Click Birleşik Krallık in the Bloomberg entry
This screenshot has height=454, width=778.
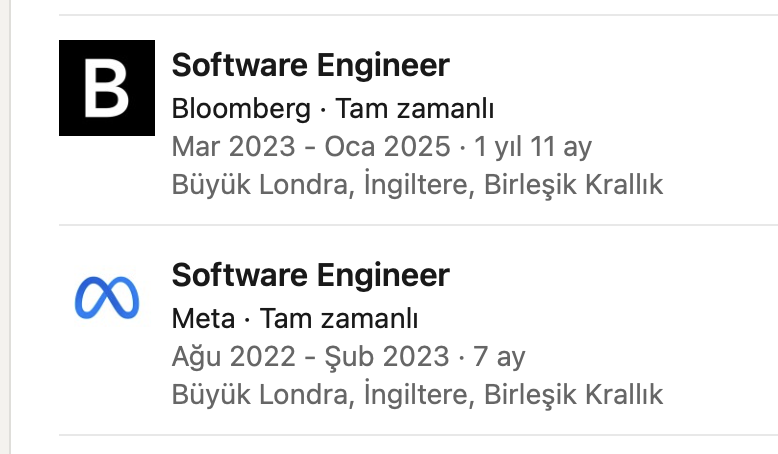(574, 185)
